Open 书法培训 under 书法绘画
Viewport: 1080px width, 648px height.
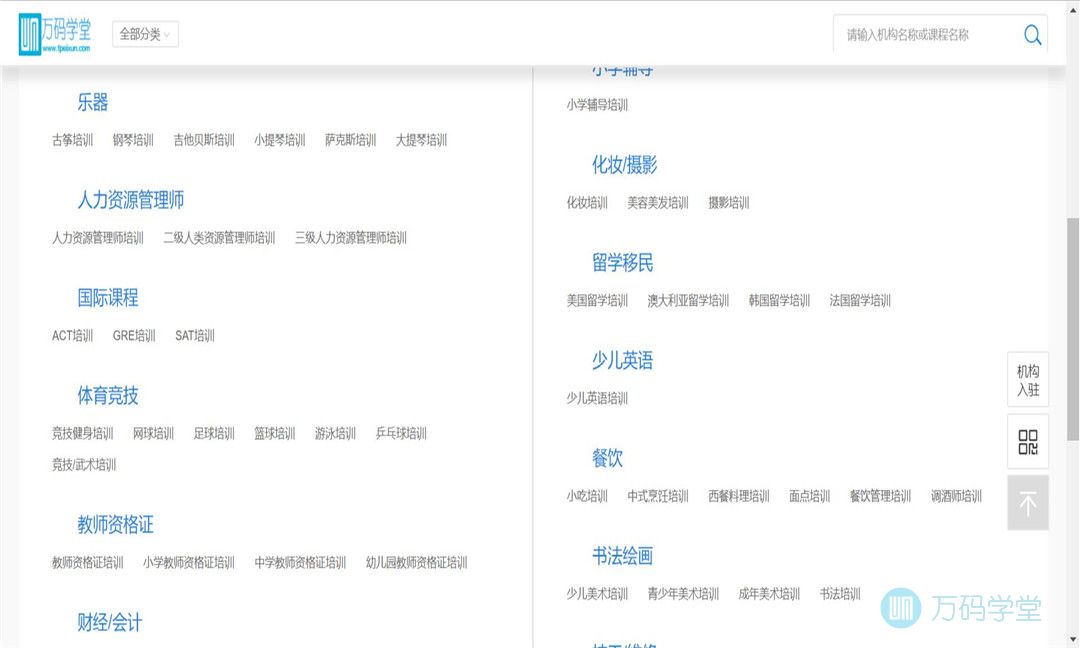tap(840, 594)
